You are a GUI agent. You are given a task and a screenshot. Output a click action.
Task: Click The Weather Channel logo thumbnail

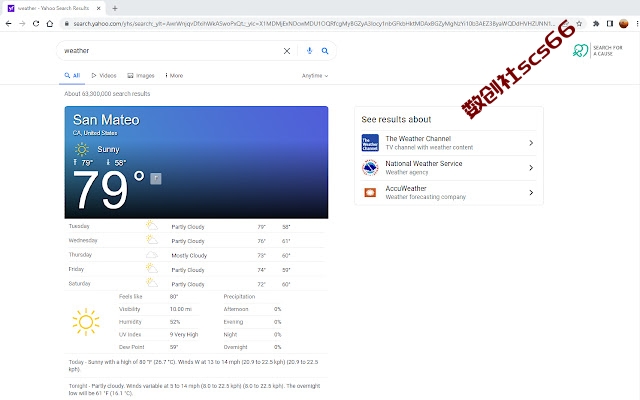370,143
